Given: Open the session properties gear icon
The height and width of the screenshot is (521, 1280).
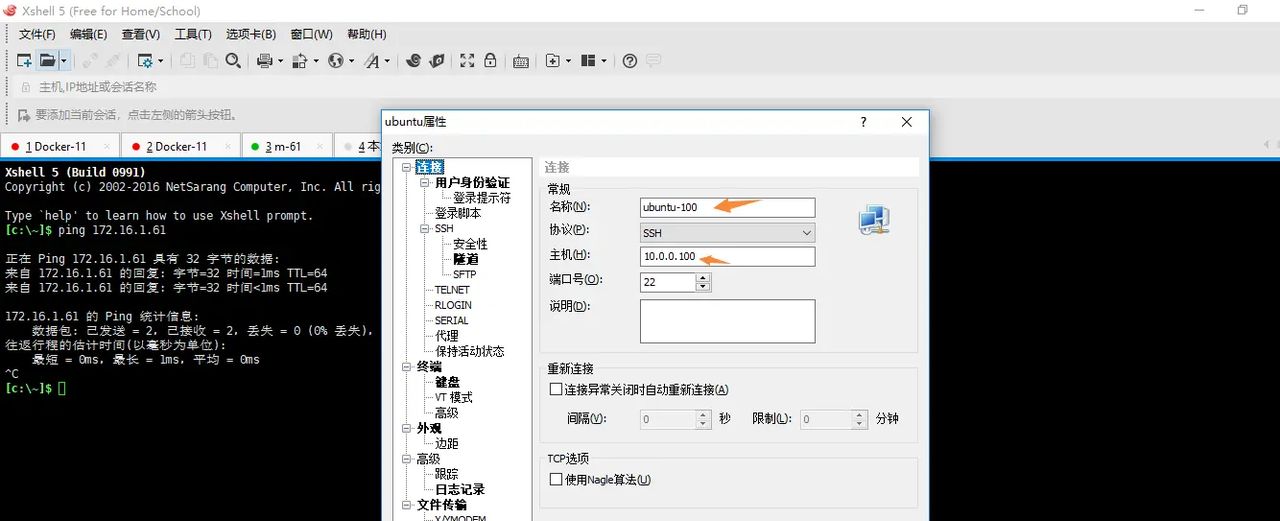Looking at the screenshot, I should (x=145, y=61).
